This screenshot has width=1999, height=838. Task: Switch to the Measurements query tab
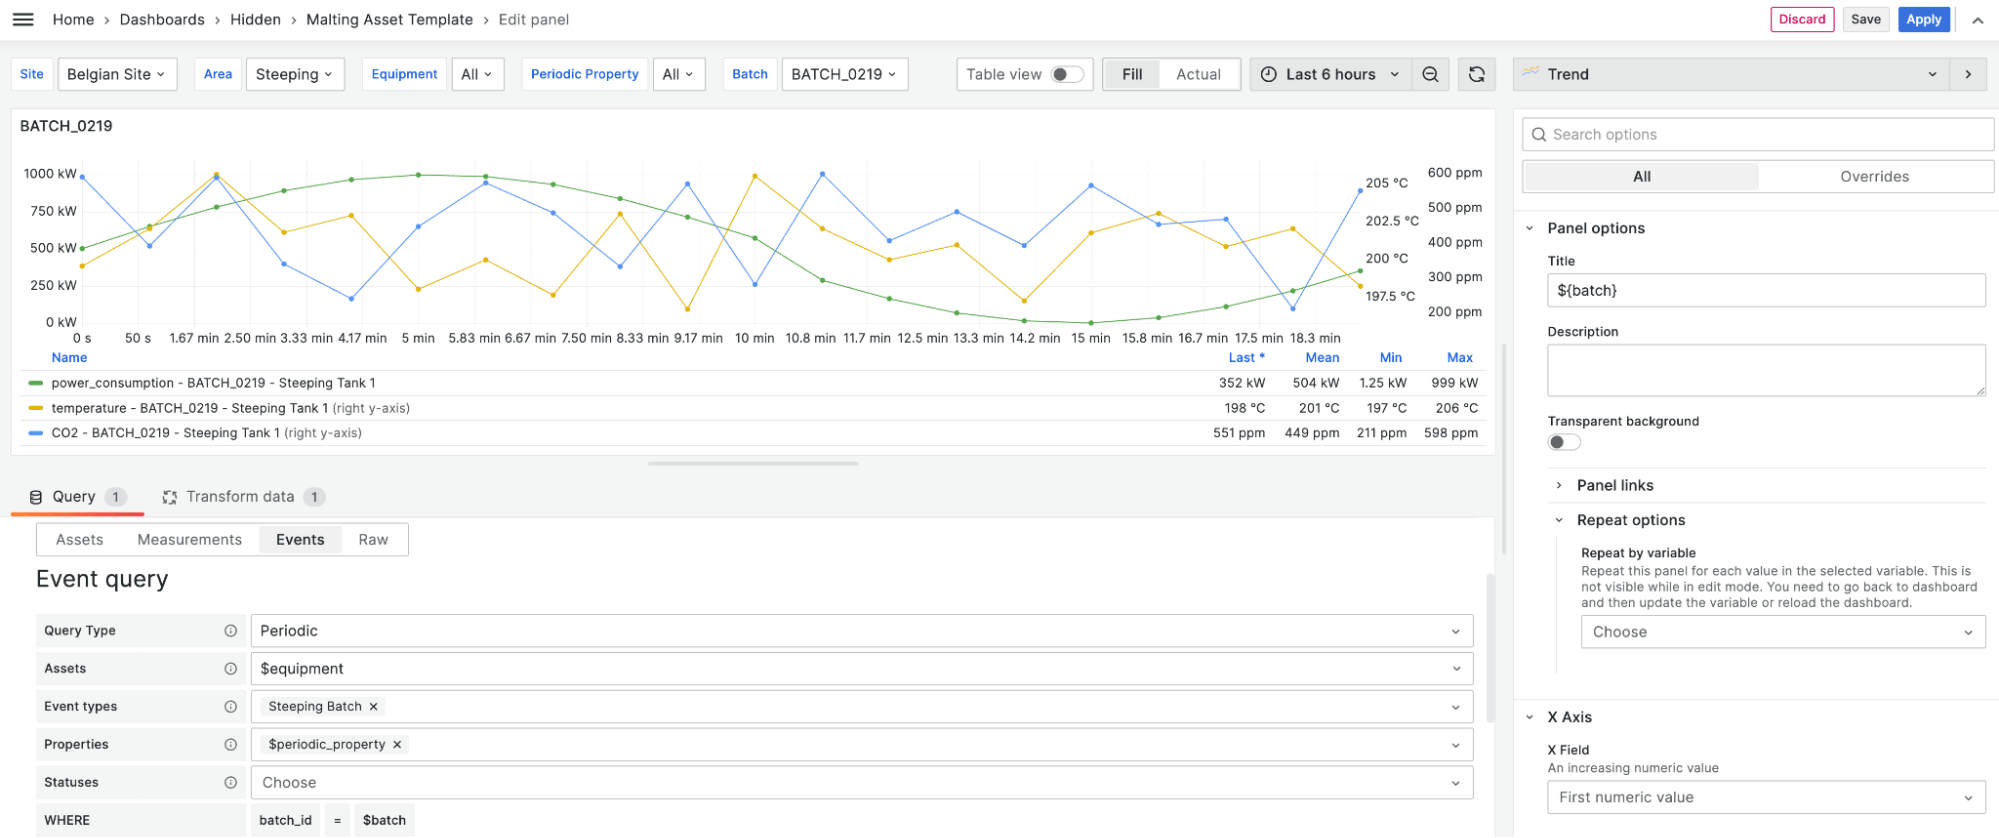(189, 540)
